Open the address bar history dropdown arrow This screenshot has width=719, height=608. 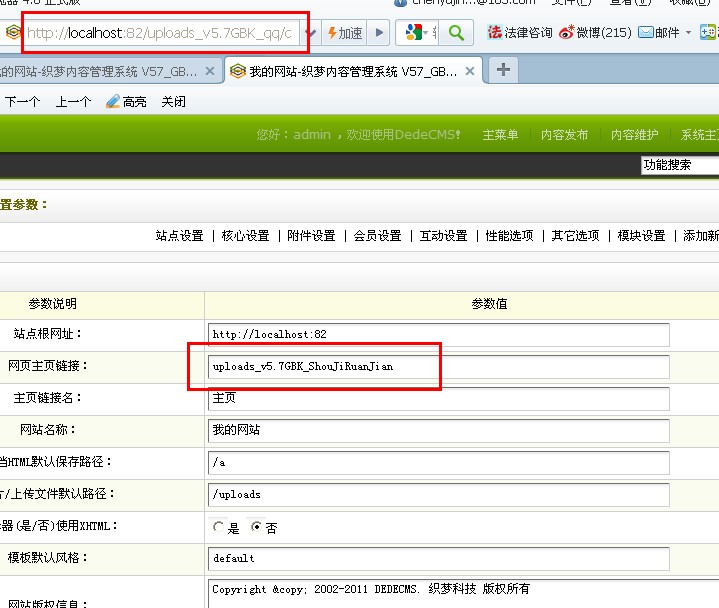311,33
